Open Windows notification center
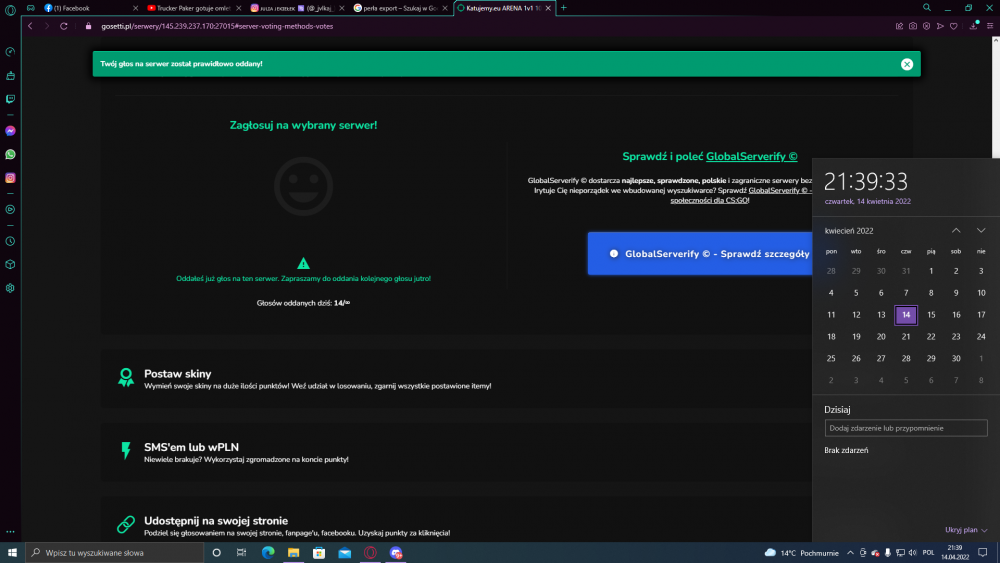 point(983,553)
